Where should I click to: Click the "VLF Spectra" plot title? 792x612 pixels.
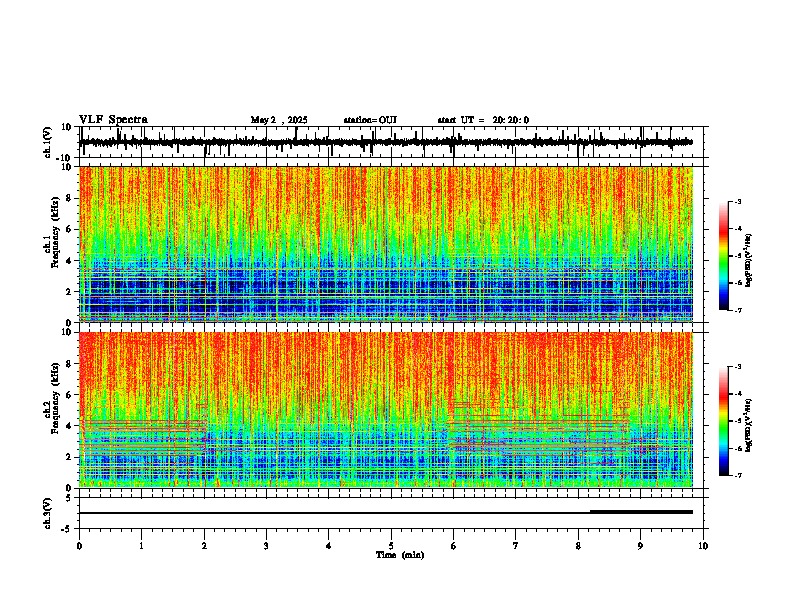tap(113, 120)
